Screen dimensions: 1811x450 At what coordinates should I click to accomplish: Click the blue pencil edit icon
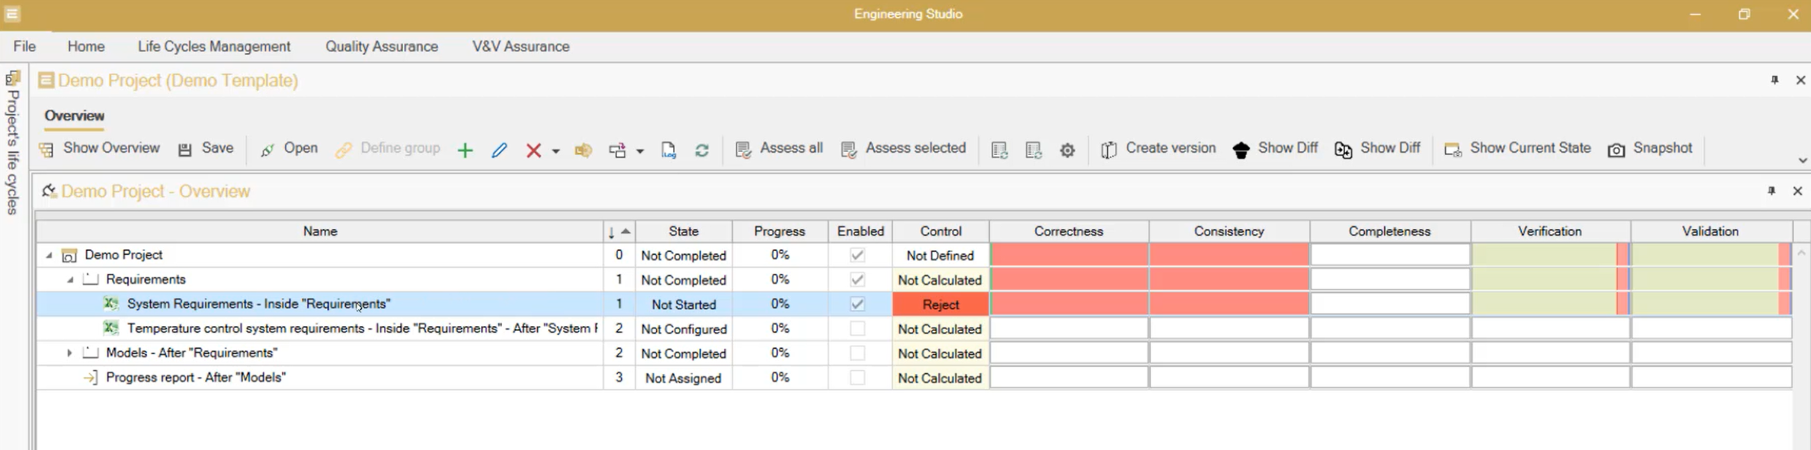point(500,150)
